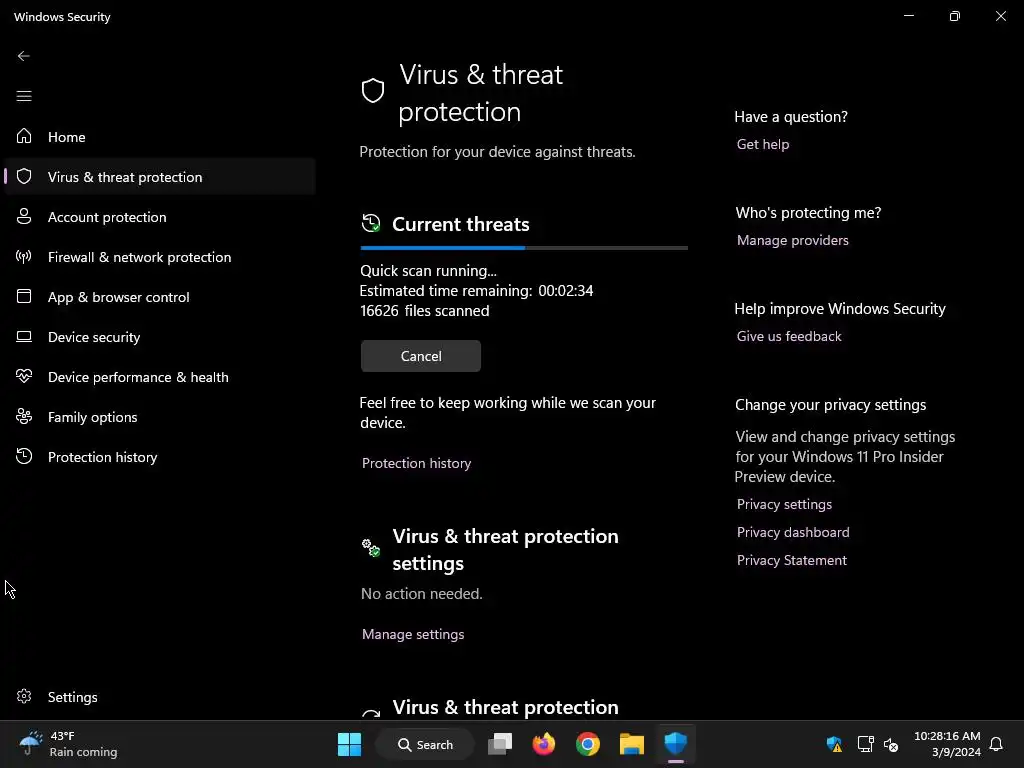Click the muted volume tray icon
This screenshot has height=768, width=1024.
891,744
